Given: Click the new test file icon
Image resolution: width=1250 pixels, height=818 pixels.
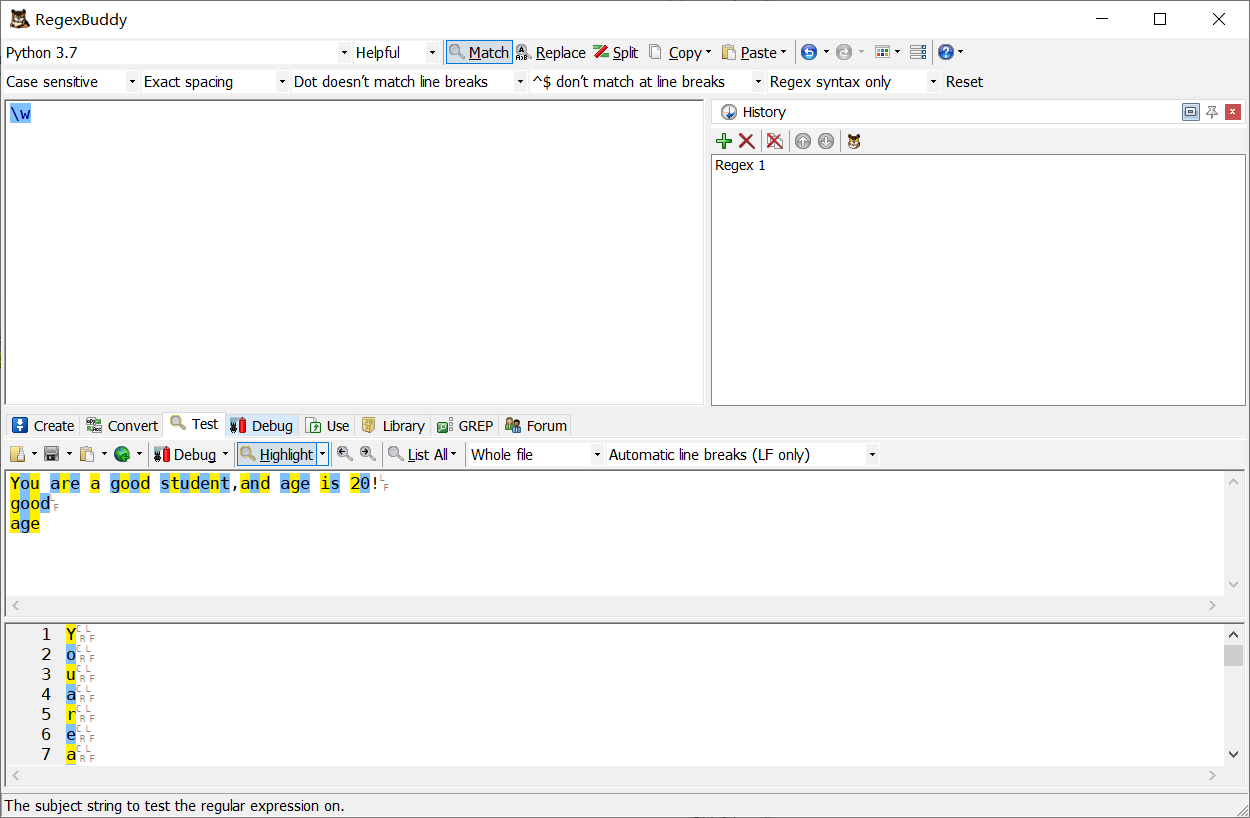Looking at the screenshot, I should [x=17, y=454].
